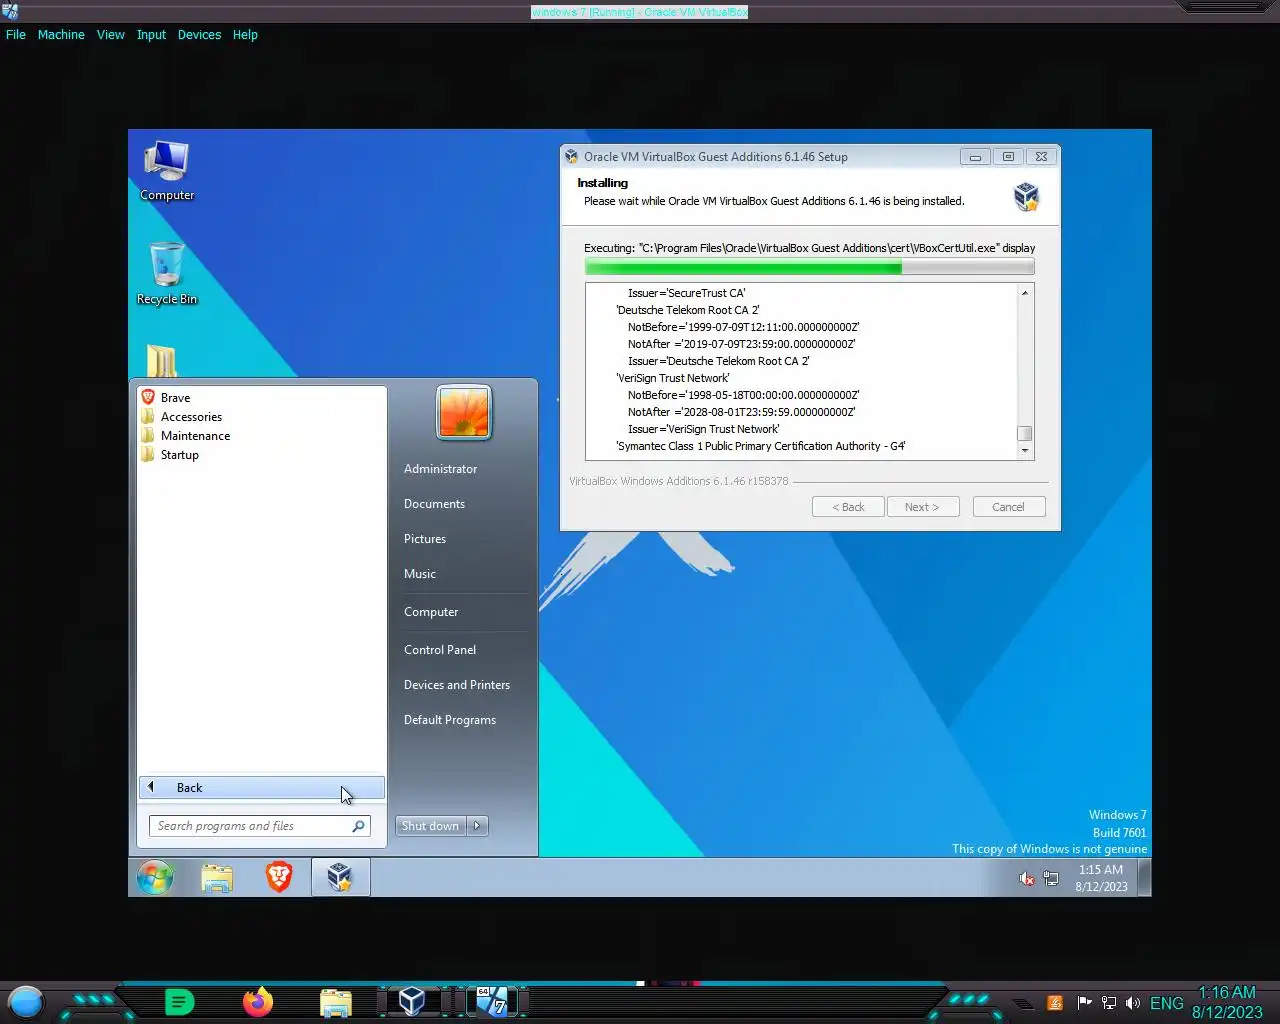Image resolution: width=1280 pixels, height=1024 pixels.
Task: Click scroll-down arrow in install log
Action: [1024, 451]
